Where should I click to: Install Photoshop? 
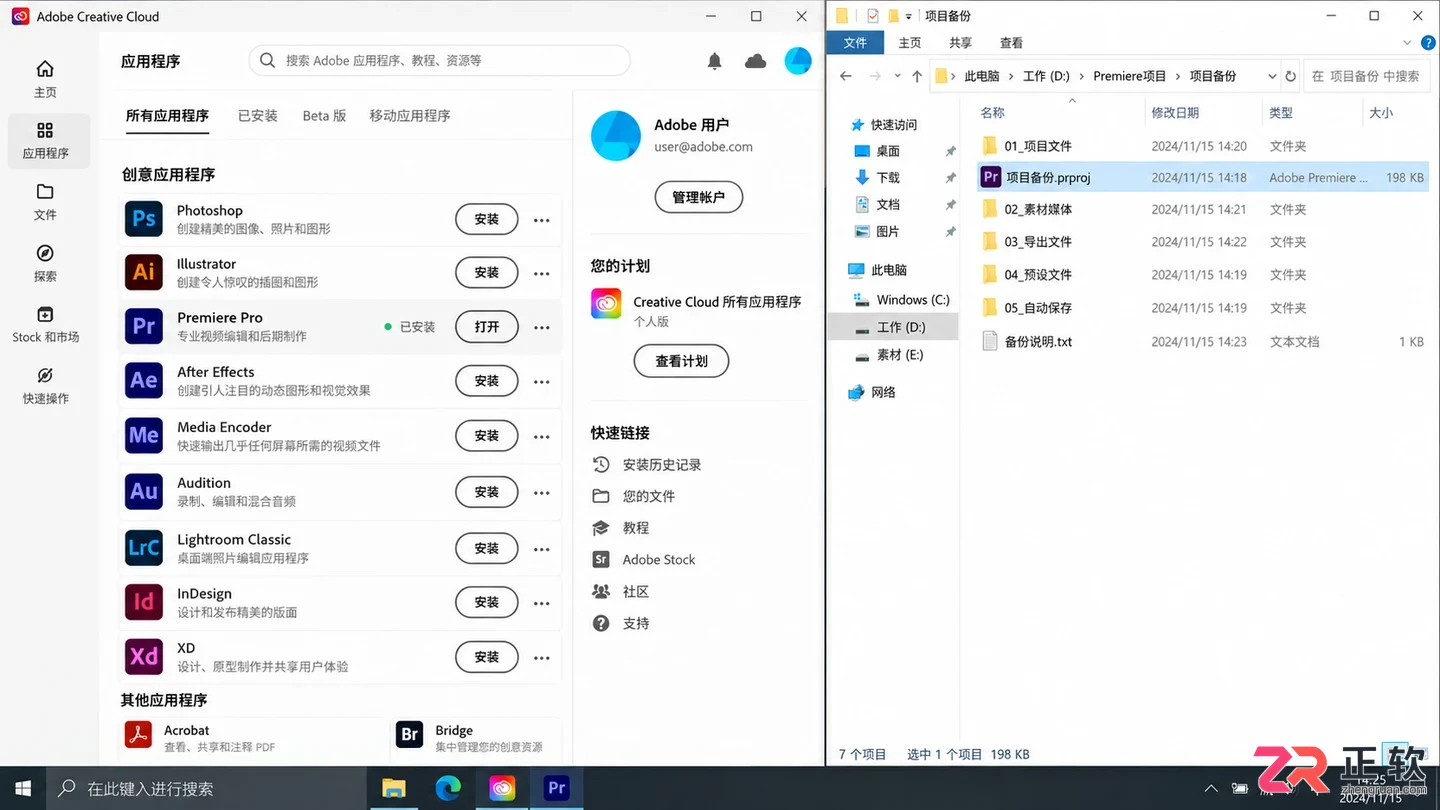487,219
